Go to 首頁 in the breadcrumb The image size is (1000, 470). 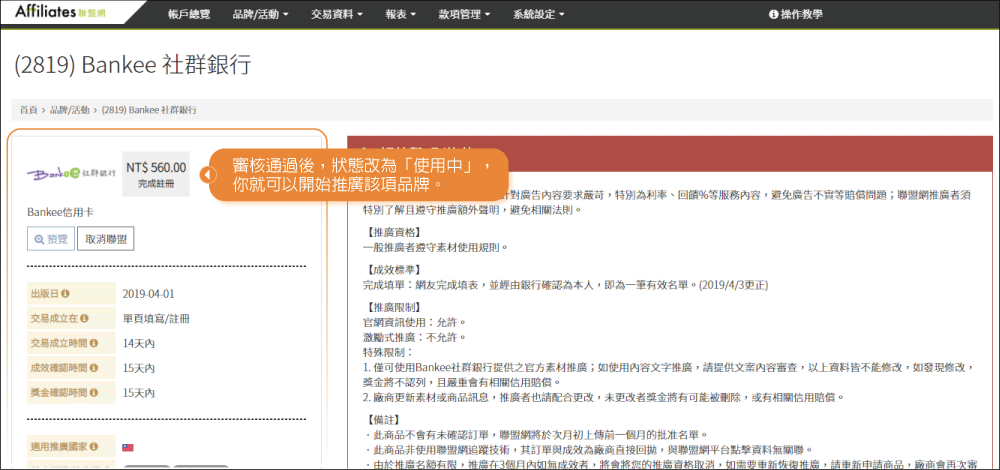click(28, 110)
